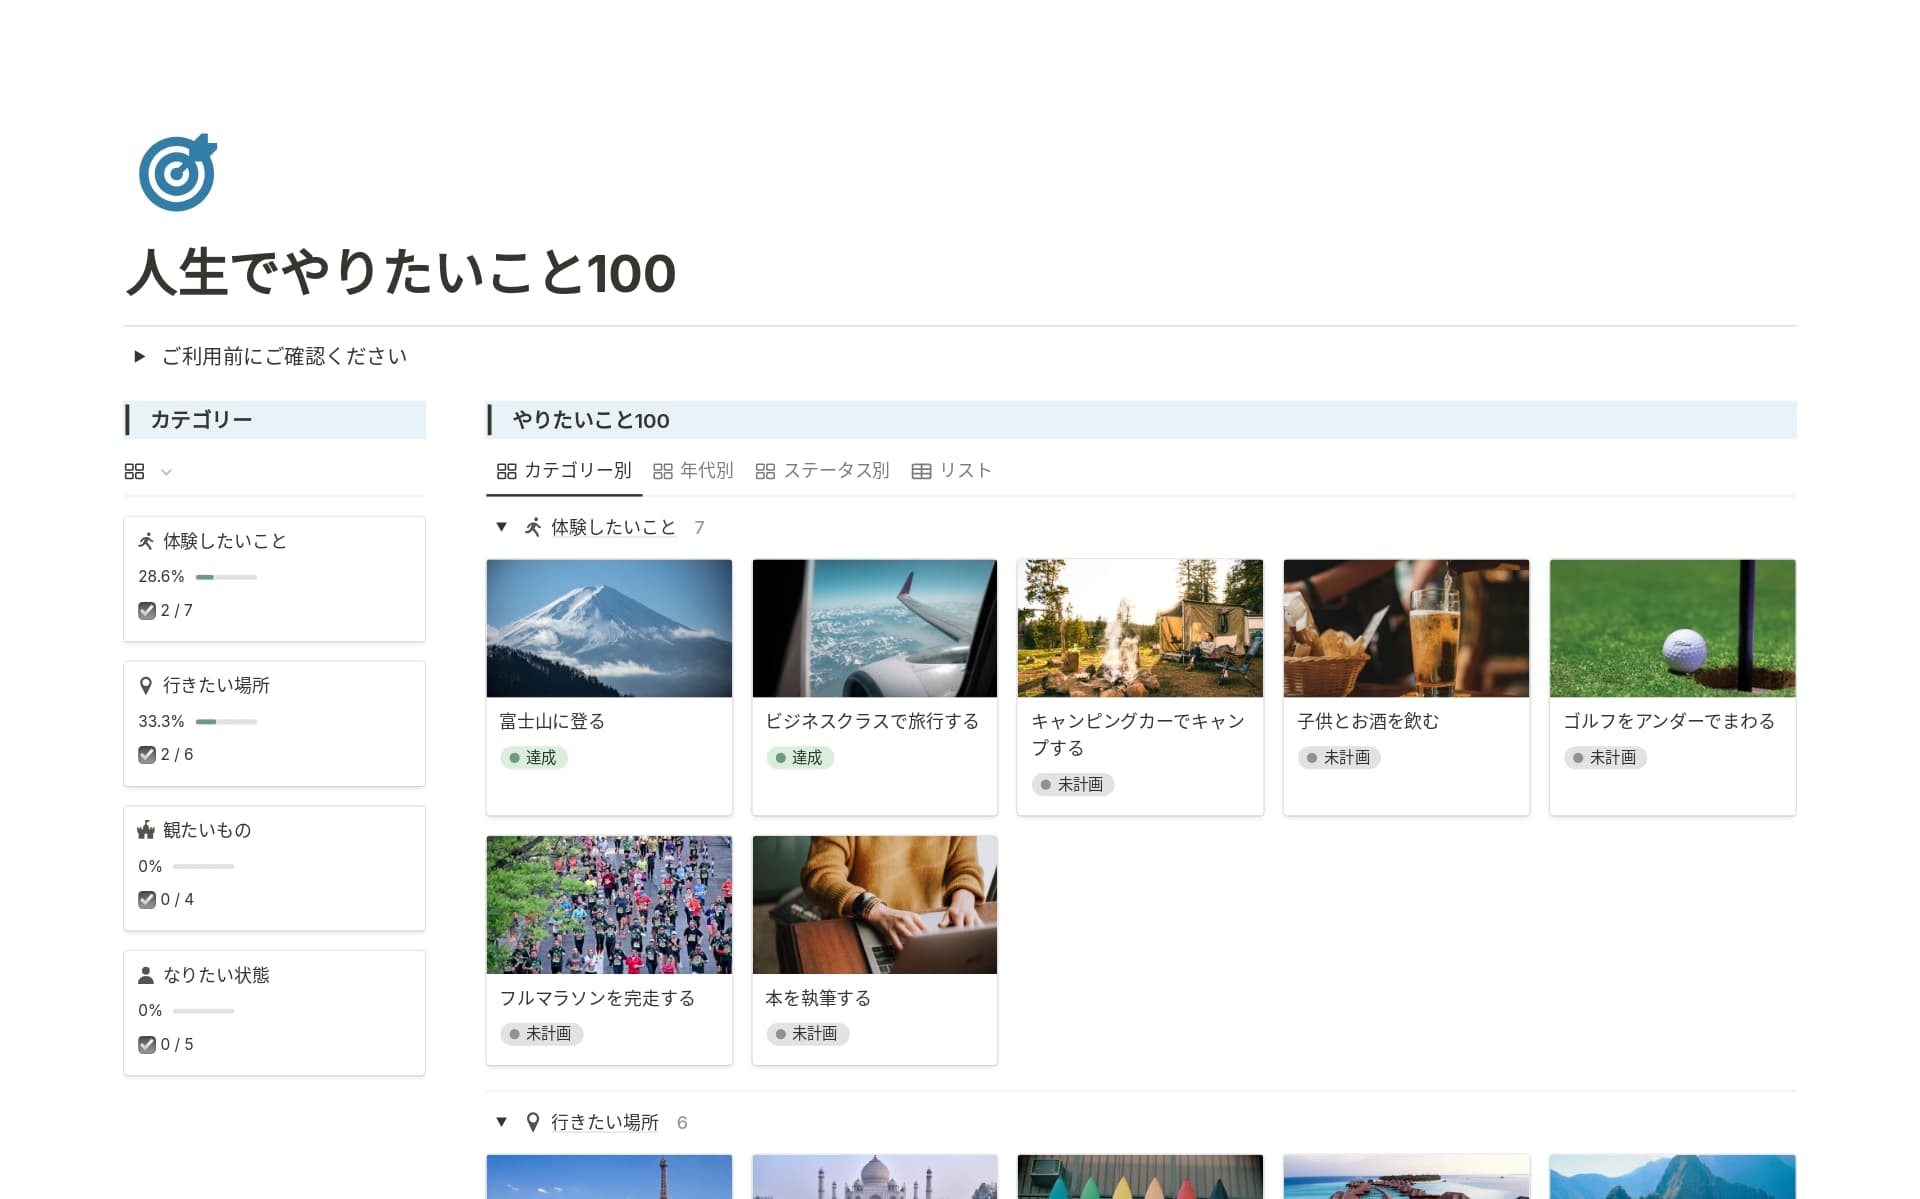Open view dropdown chevron under カテゴリー

point(166,472)
